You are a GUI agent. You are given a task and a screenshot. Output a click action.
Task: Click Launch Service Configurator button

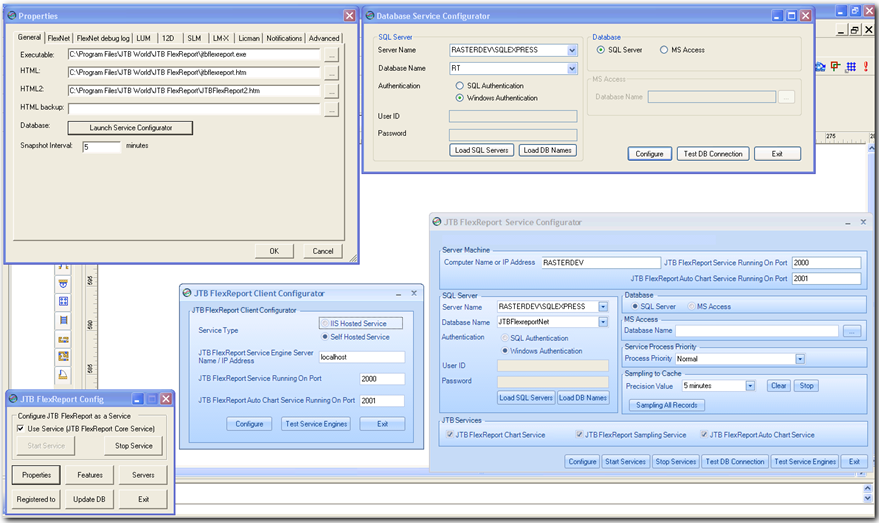[x=130, y=128]
